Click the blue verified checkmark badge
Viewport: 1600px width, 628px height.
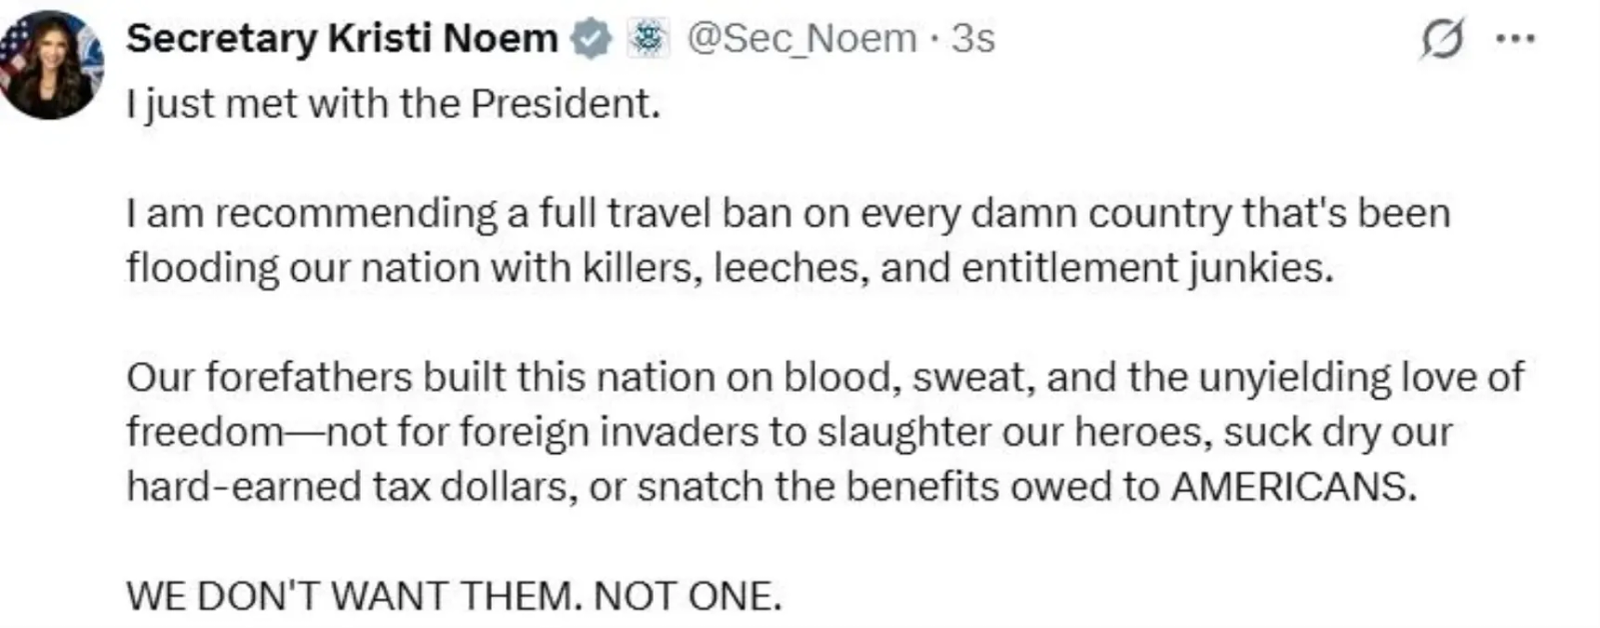[591, 39]
